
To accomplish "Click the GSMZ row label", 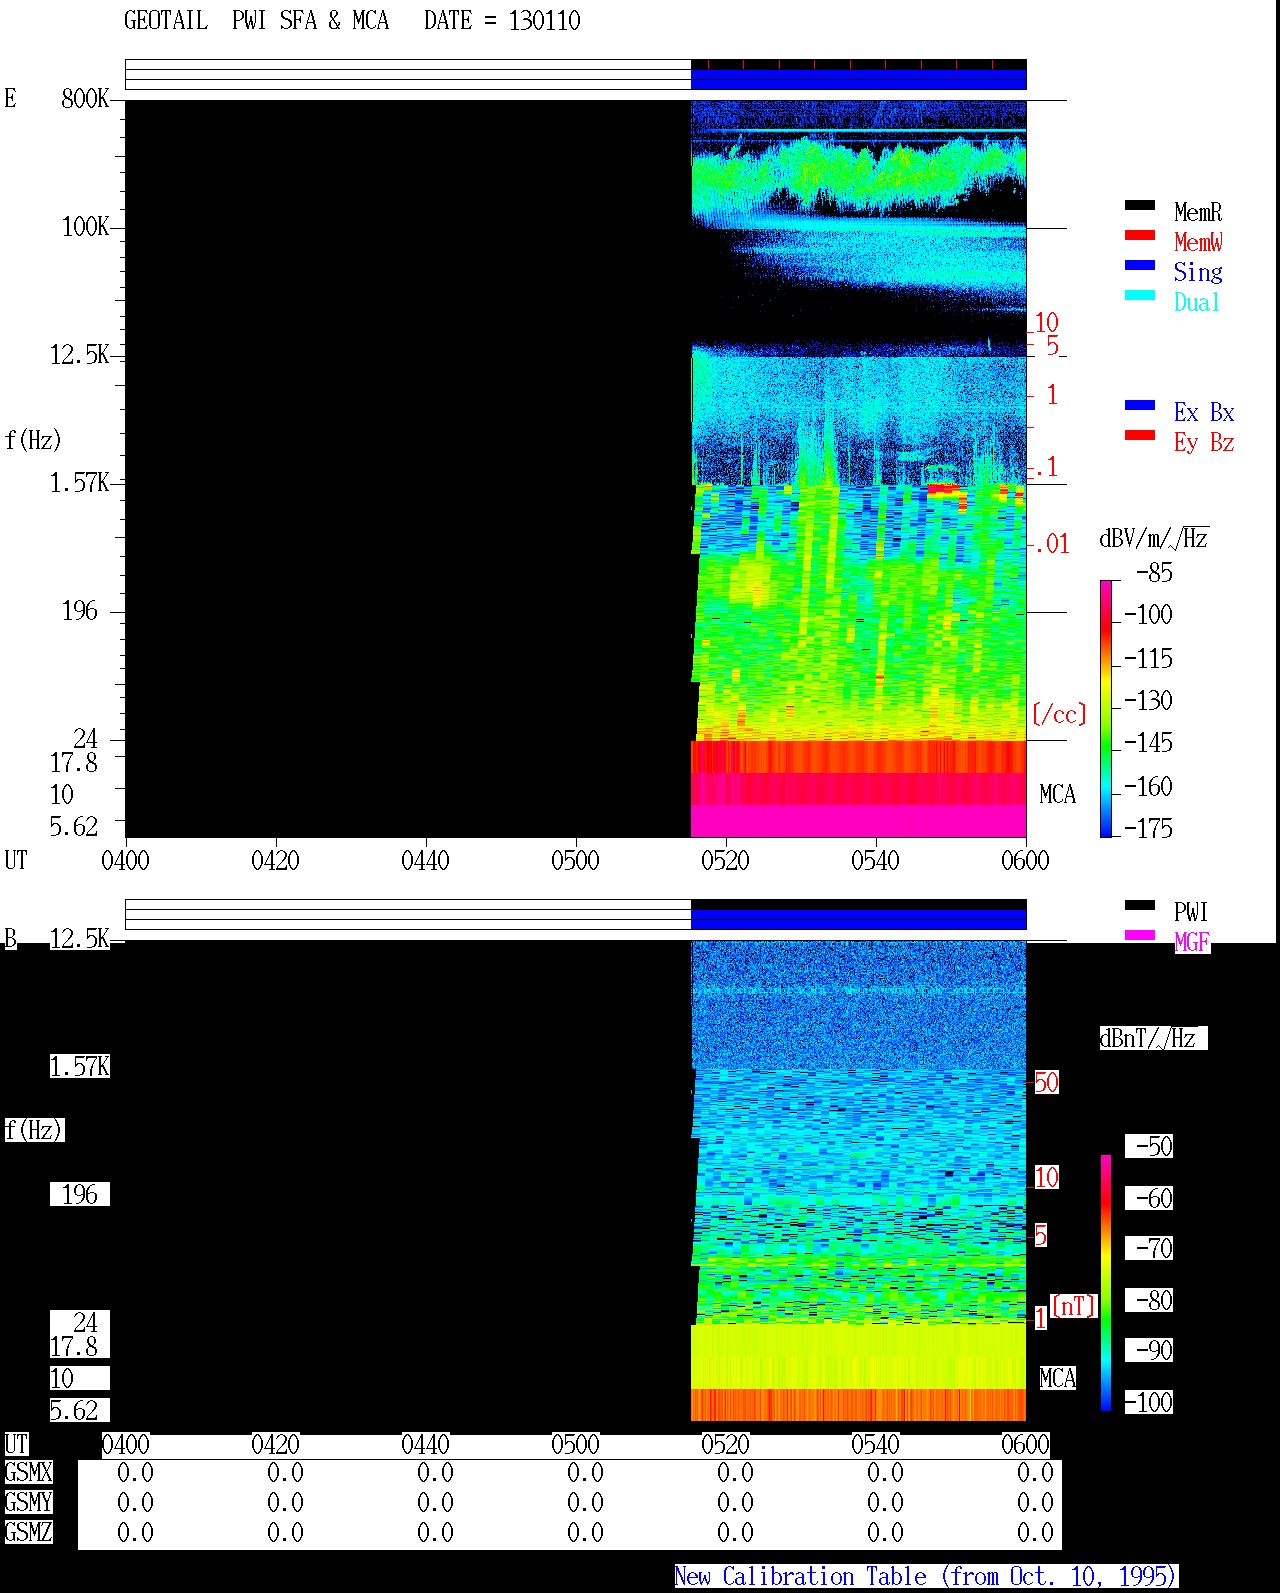I will [28, 1532].
